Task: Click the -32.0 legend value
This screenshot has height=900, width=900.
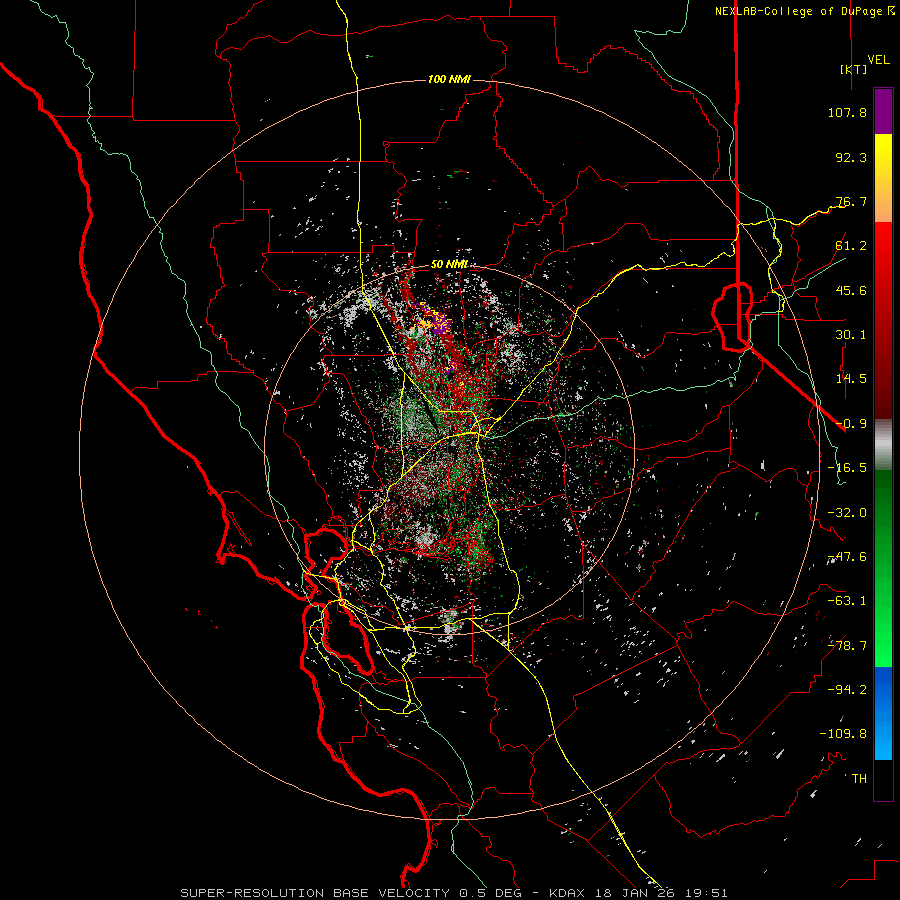Action: tap(847, 513)
